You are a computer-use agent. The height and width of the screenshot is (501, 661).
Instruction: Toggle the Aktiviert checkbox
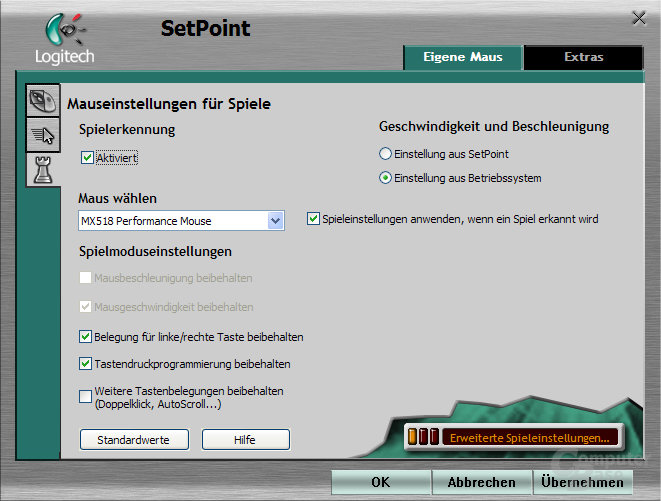87,158
